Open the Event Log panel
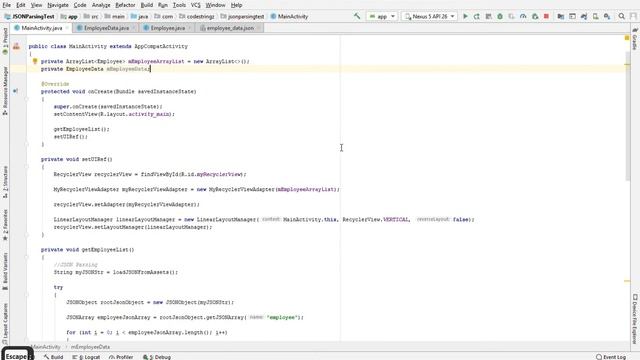This screenshot has width=640, height=360. pos(611,357)
